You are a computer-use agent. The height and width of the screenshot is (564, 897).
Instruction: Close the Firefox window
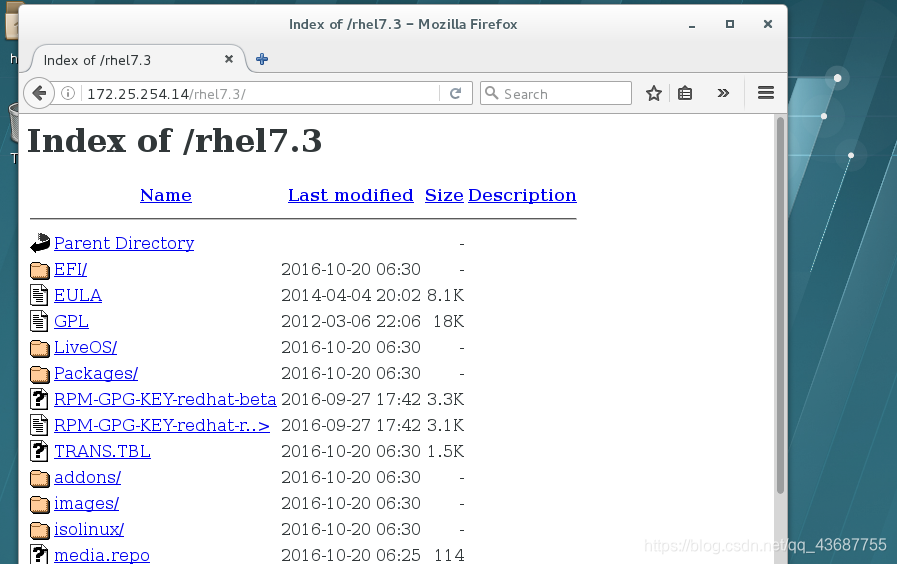point(768,24)
